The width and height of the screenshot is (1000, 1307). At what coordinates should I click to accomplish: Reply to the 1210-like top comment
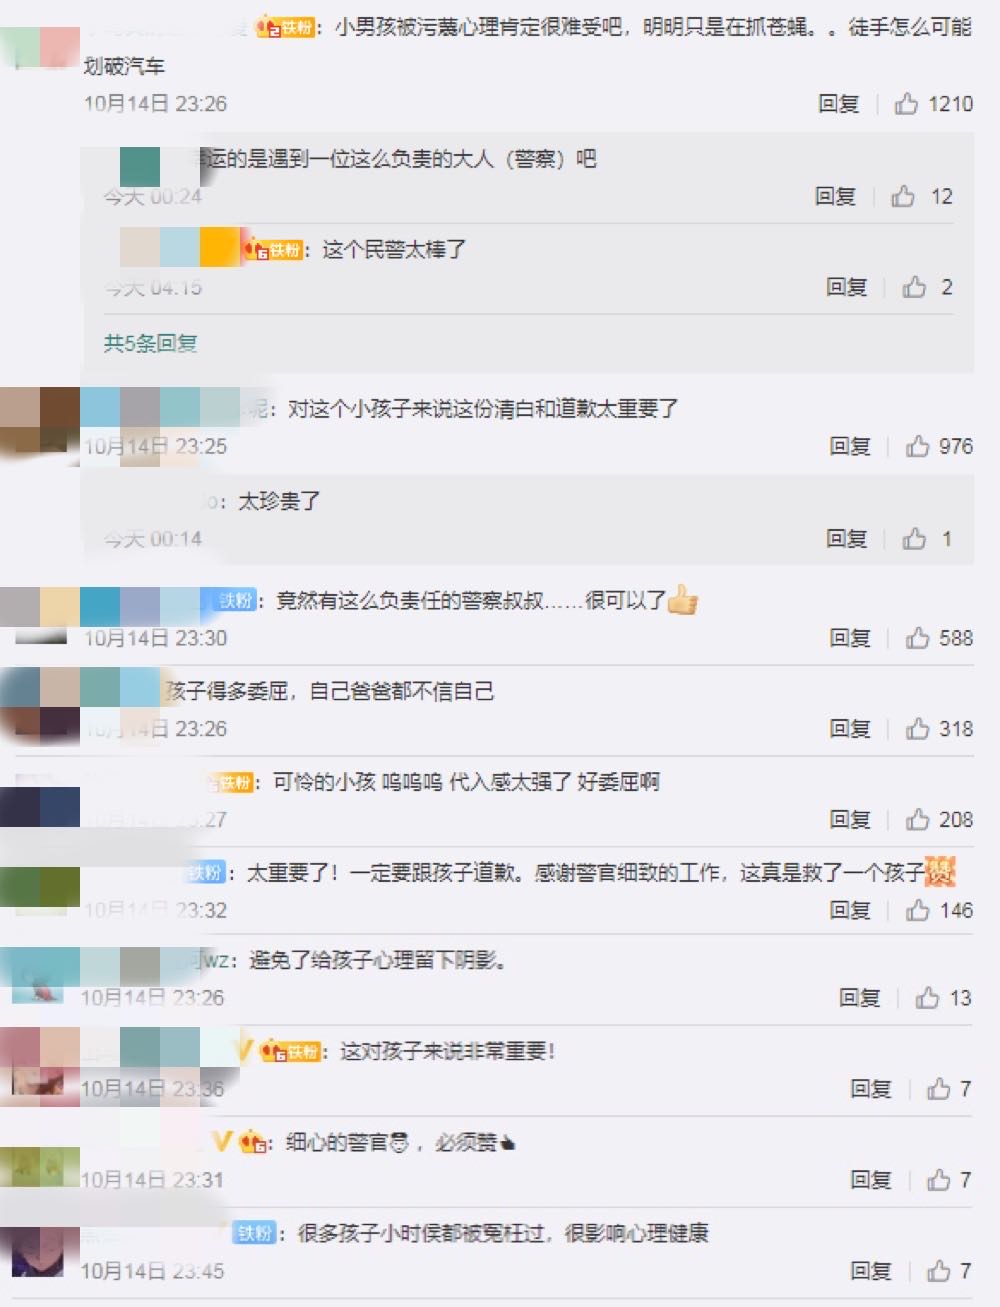pos(838,104)
